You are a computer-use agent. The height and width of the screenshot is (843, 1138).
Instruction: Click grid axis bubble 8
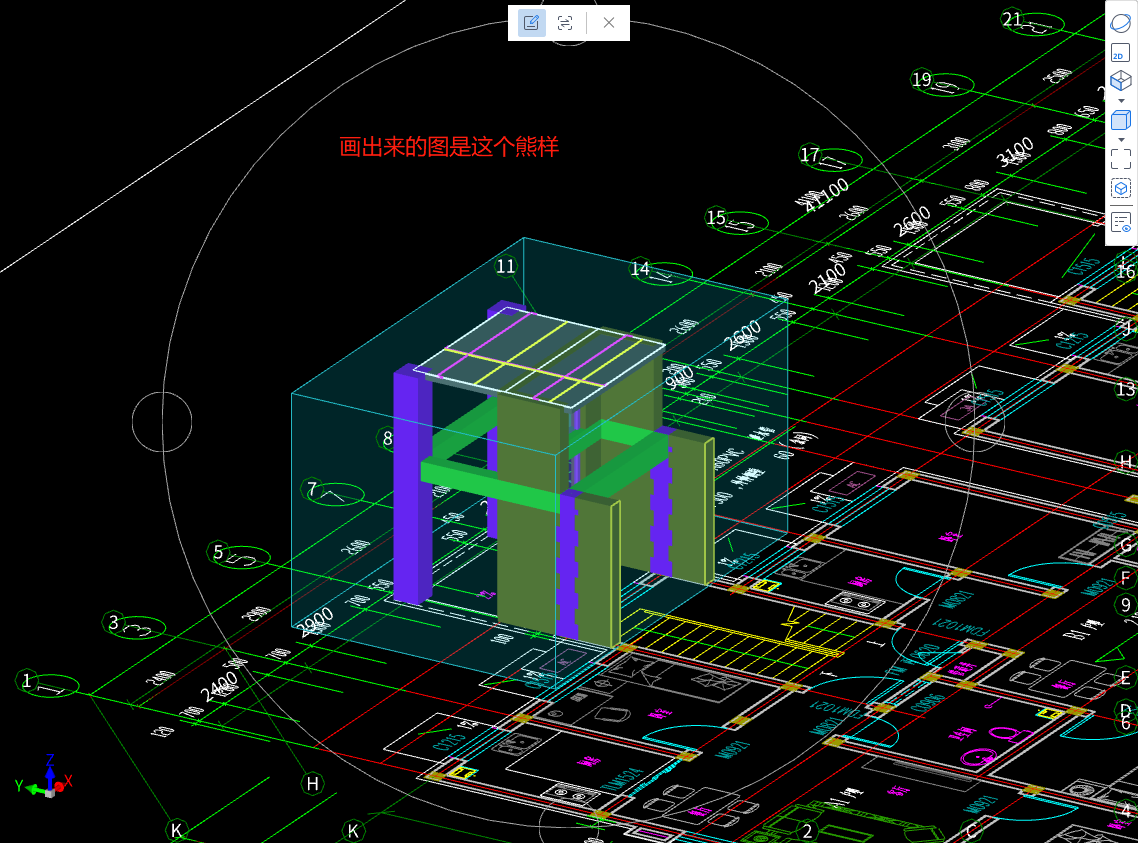coord(387,438)
